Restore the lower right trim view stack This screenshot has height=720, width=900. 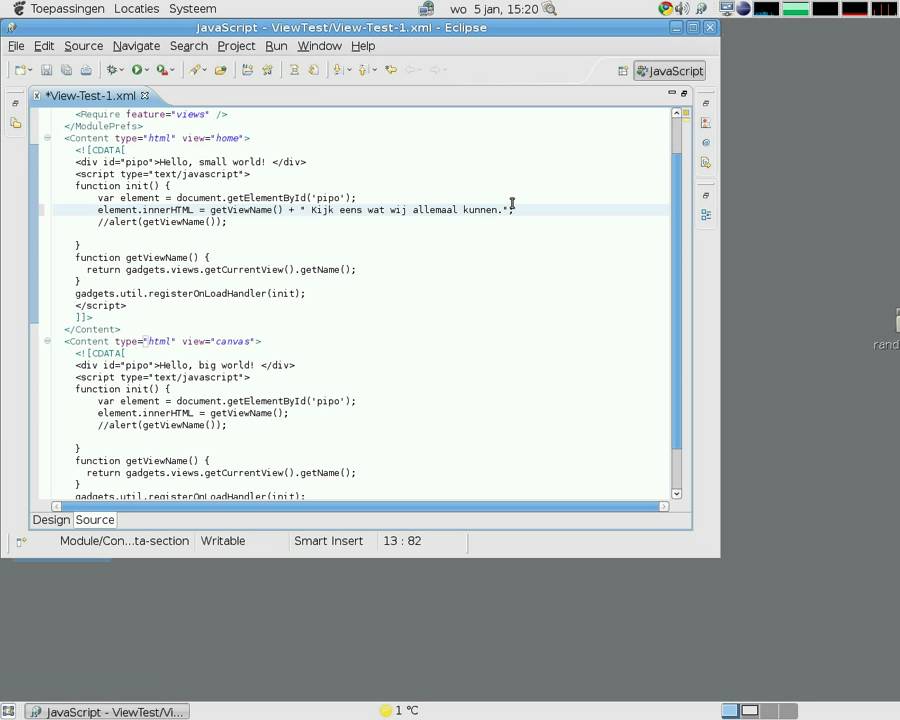click(x=706, y=195)
